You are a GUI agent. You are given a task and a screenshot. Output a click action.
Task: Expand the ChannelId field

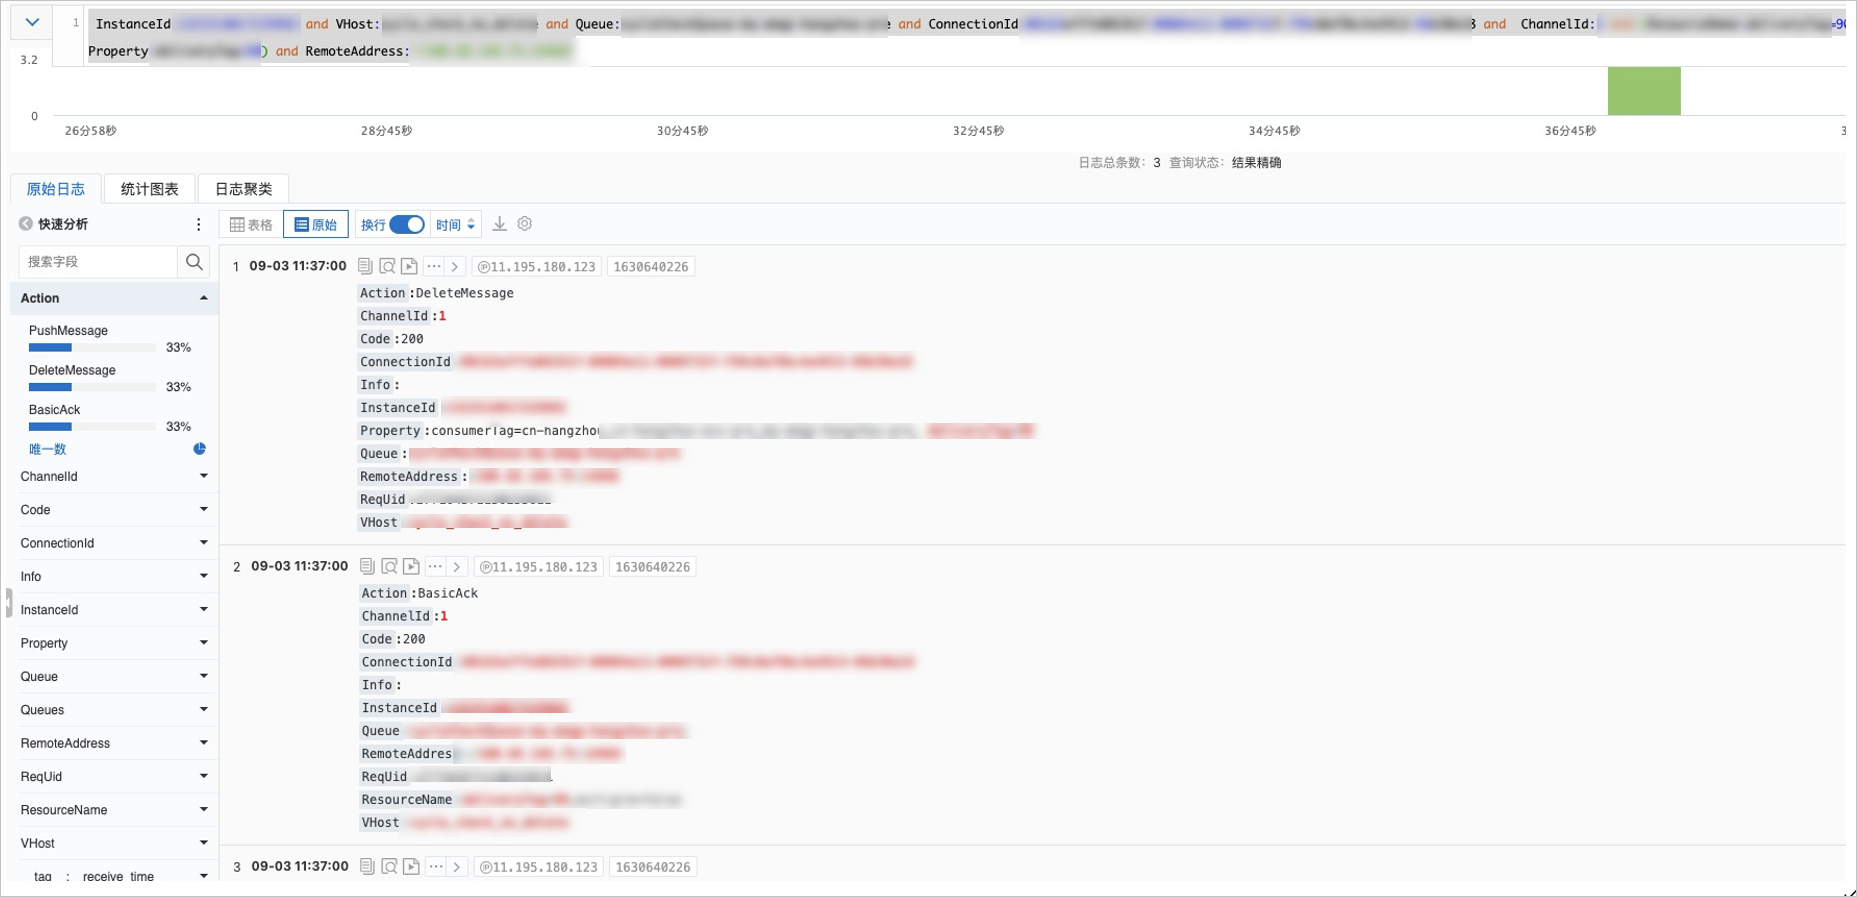204,477
